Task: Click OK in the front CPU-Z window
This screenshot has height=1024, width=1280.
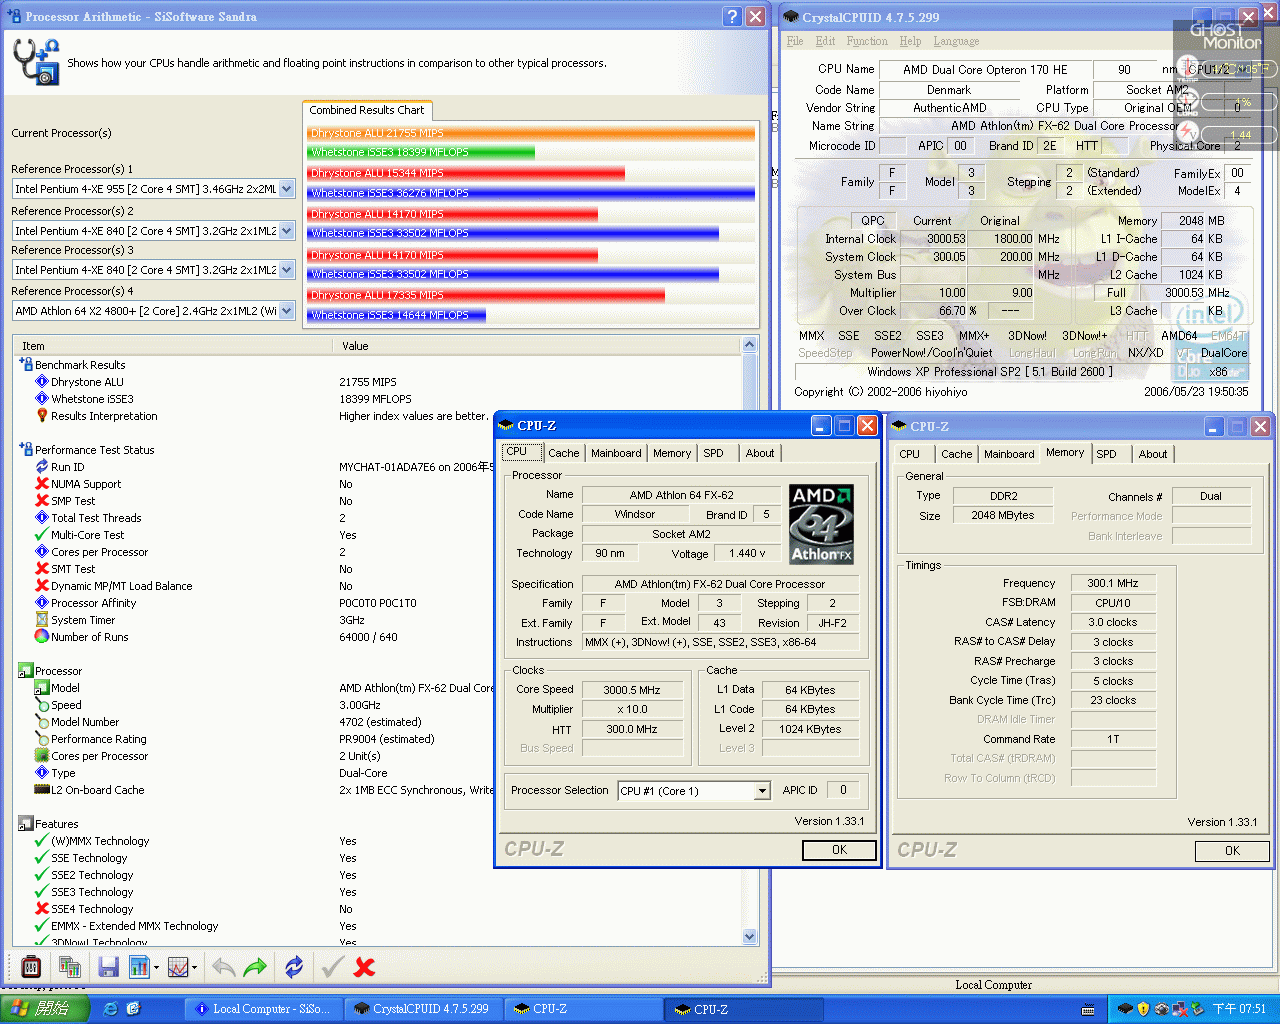Action: tap(839, 850)
